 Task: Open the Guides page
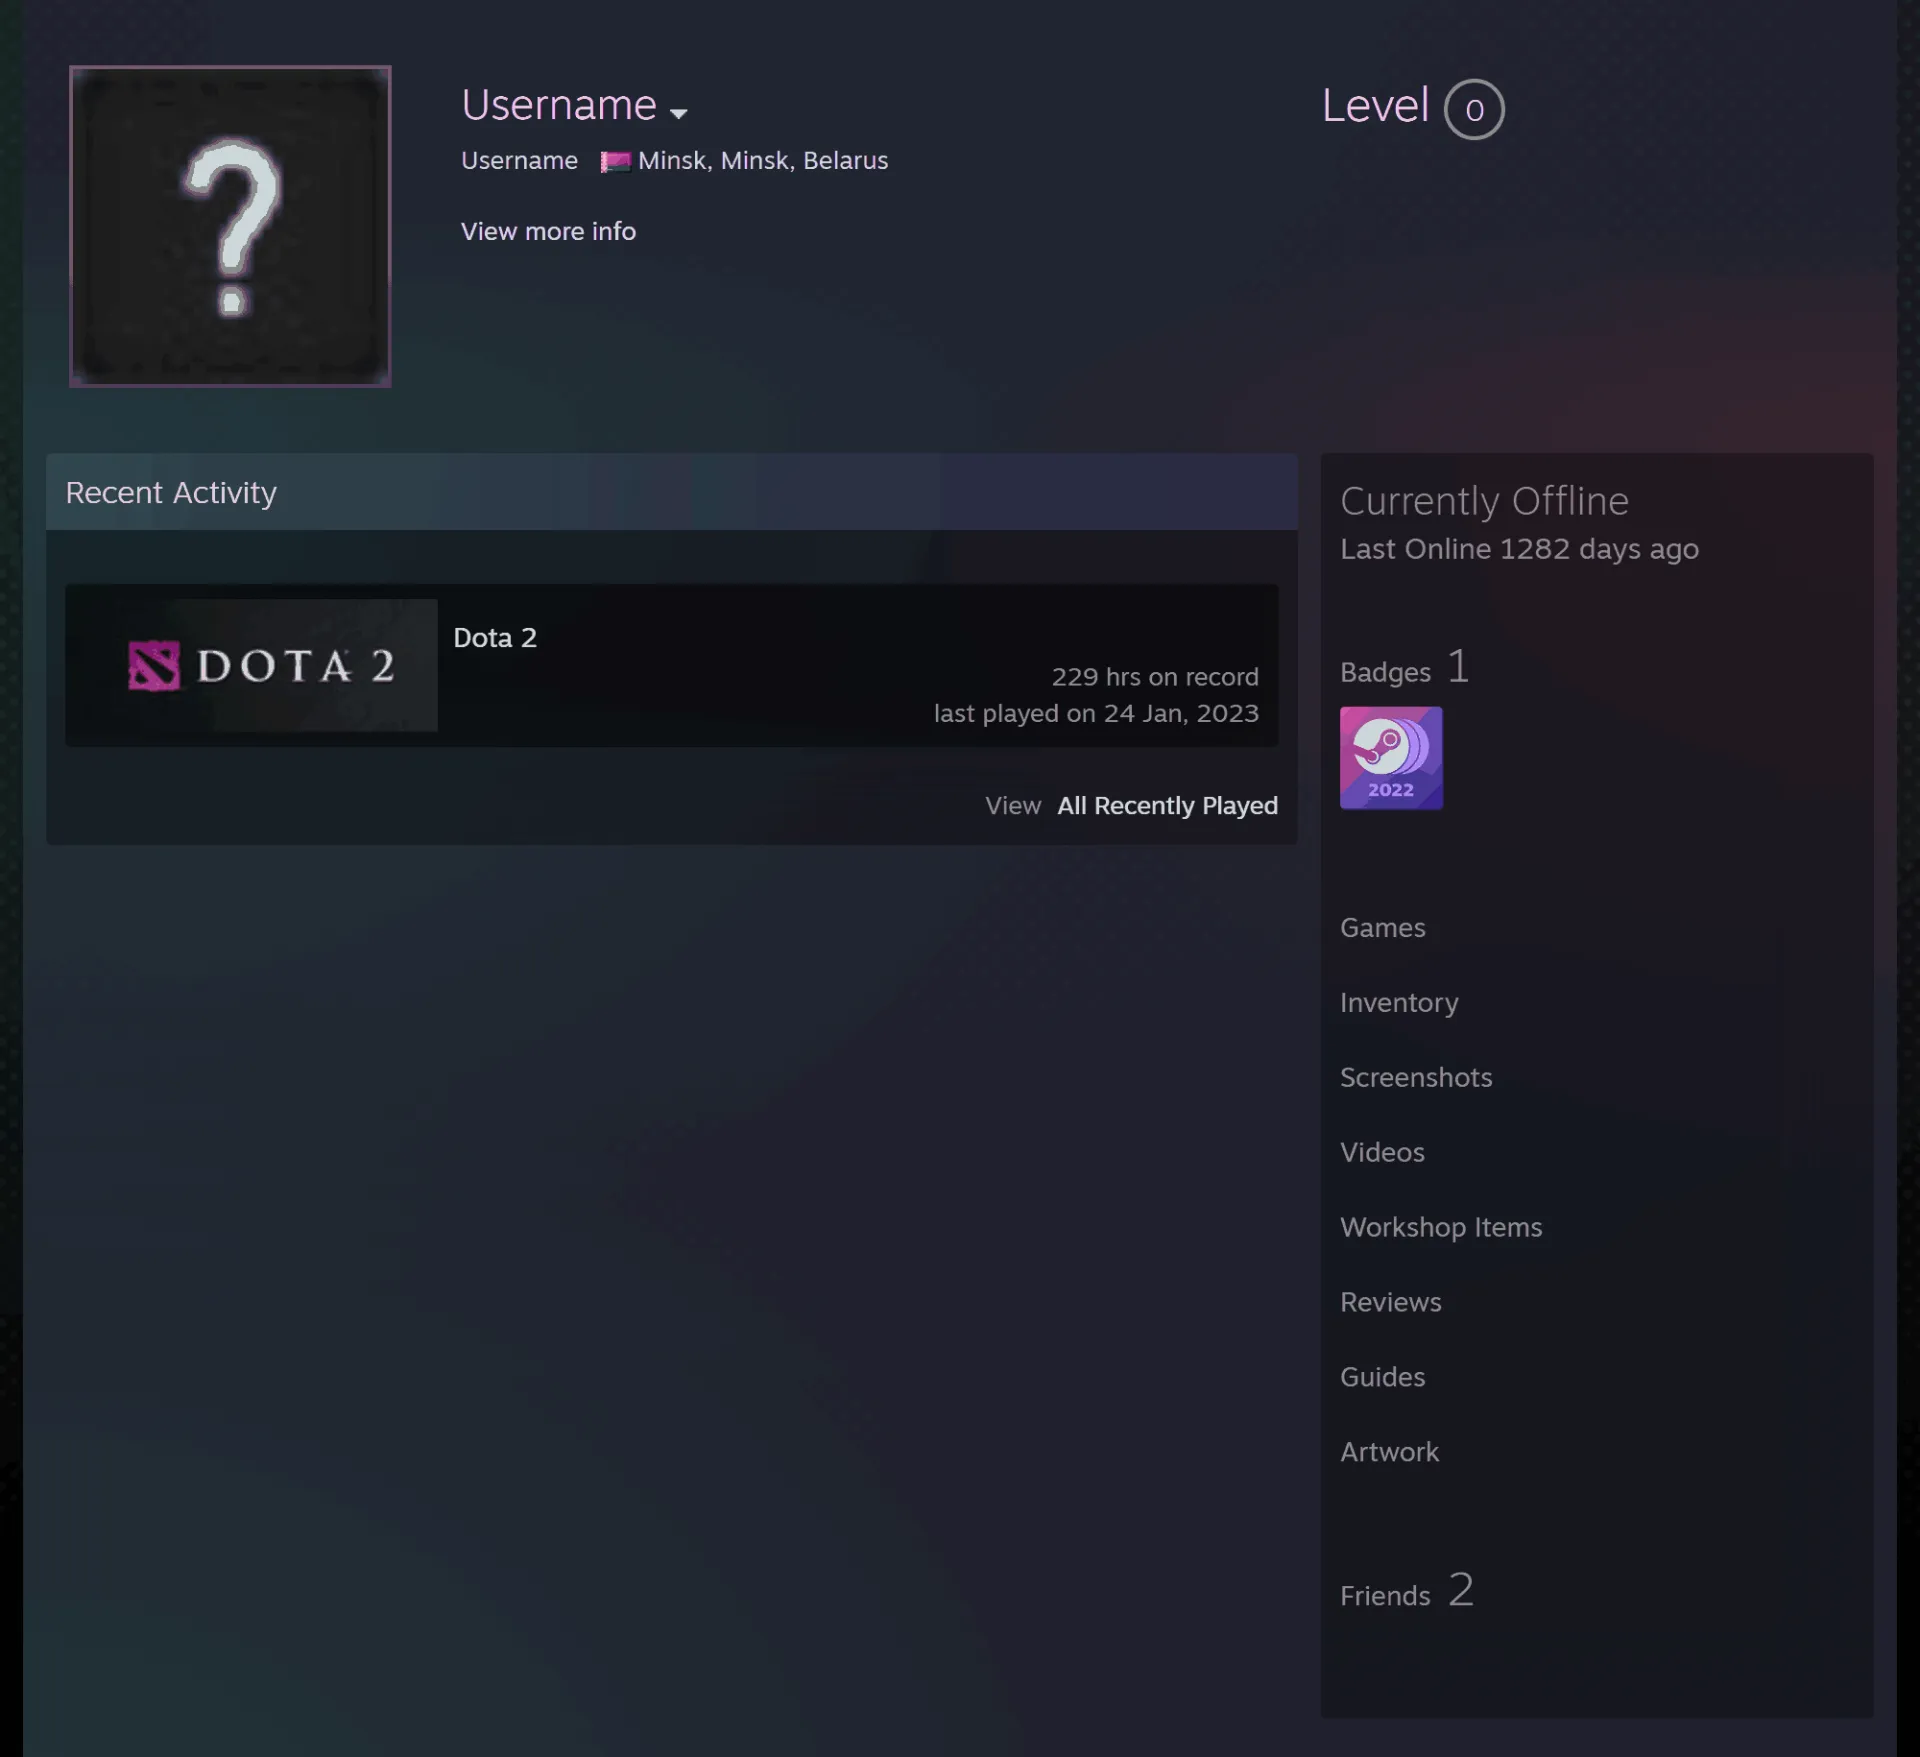click(x=1382, y=1377)
